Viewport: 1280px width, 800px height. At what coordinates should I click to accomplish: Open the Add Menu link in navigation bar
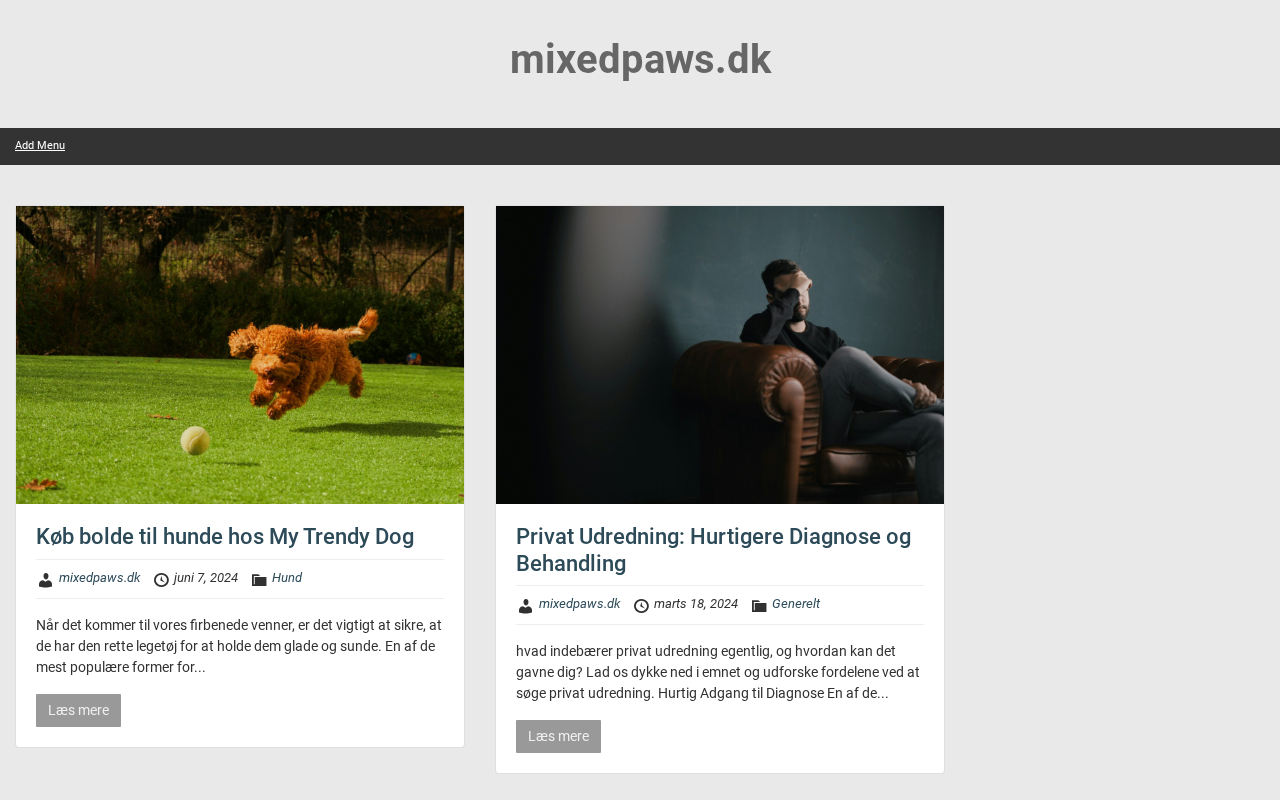(x=40, y=146)
